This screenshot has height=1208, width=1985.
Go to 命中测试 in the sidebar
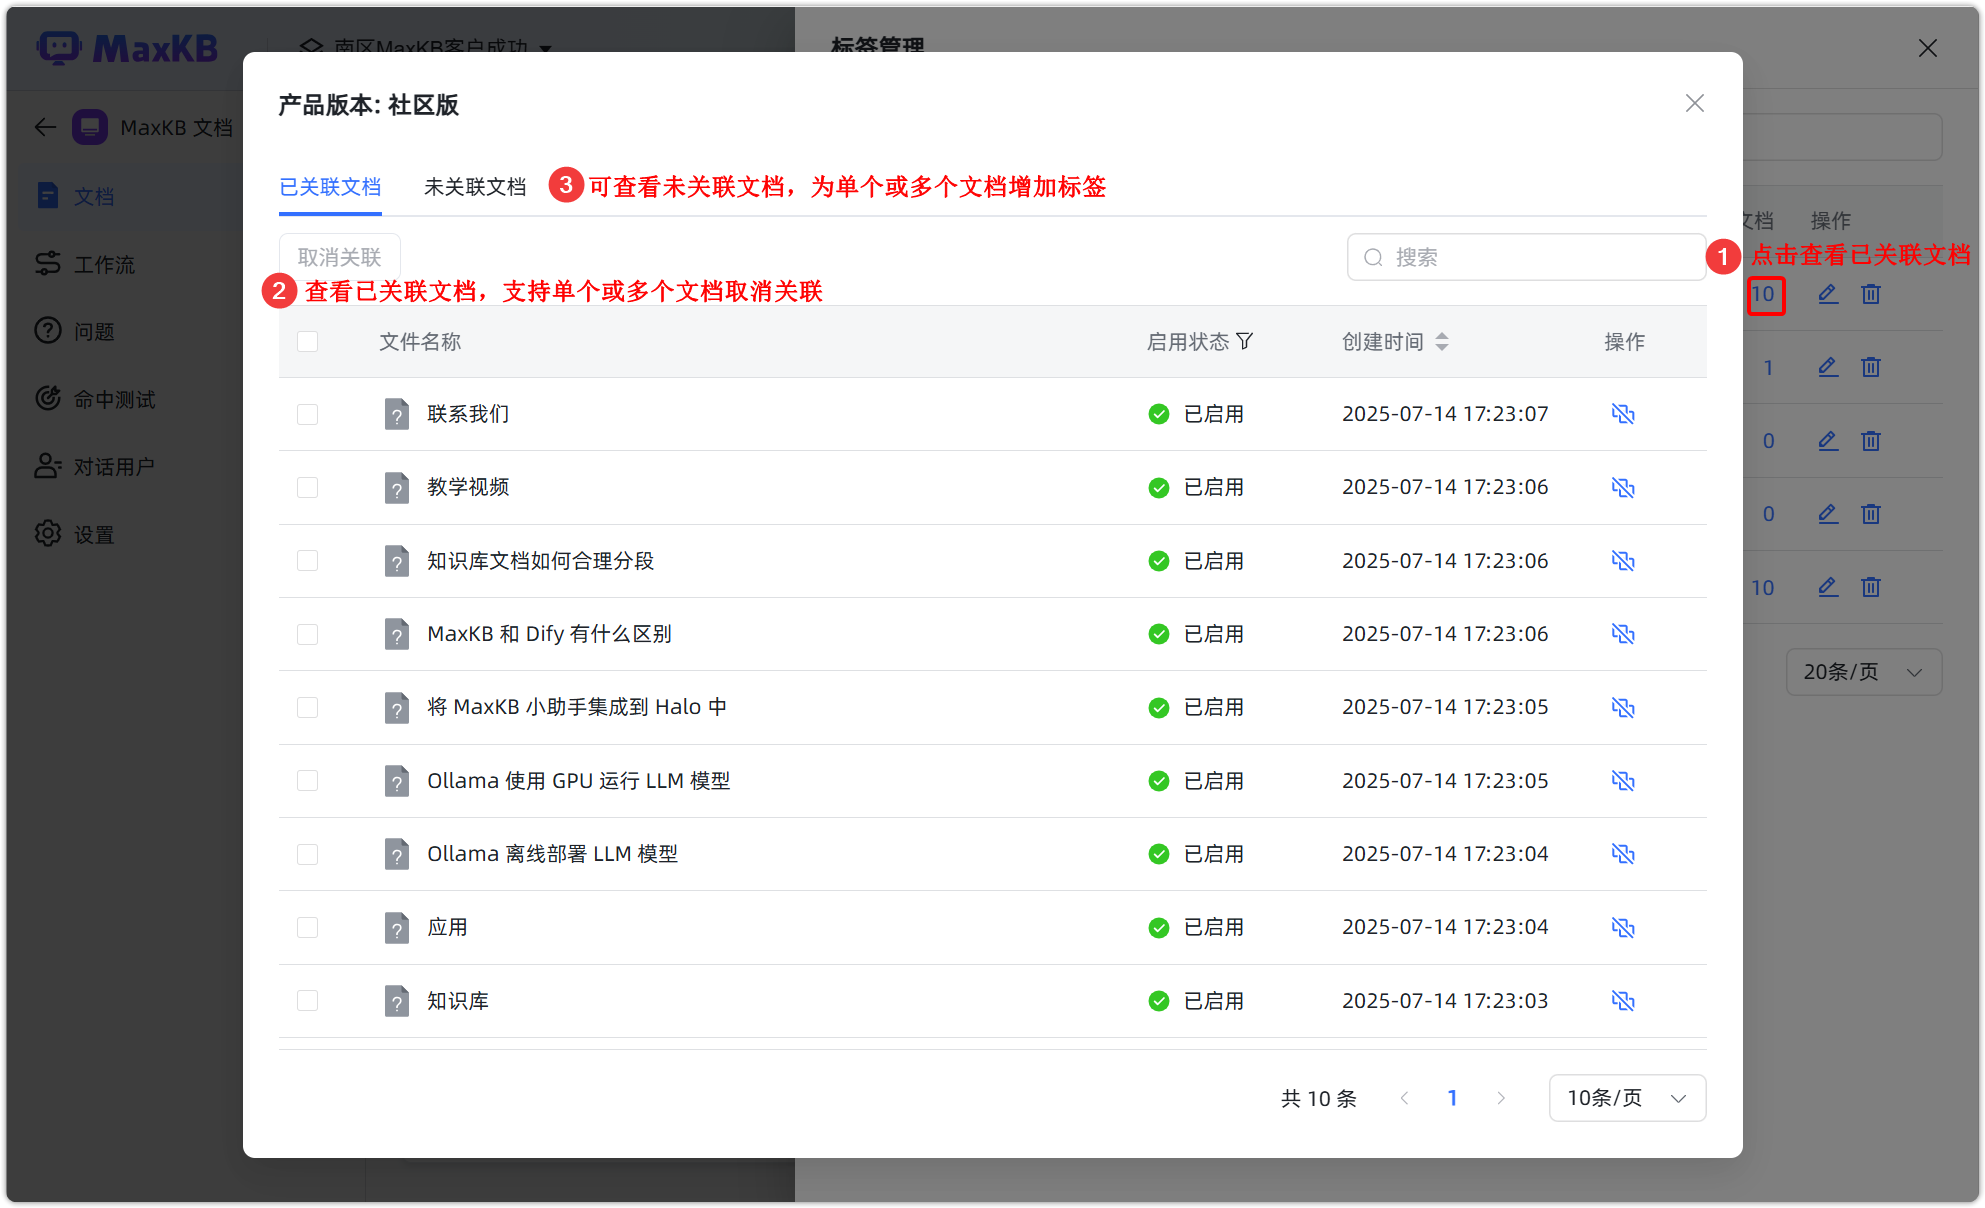click(x=115, y=398)
